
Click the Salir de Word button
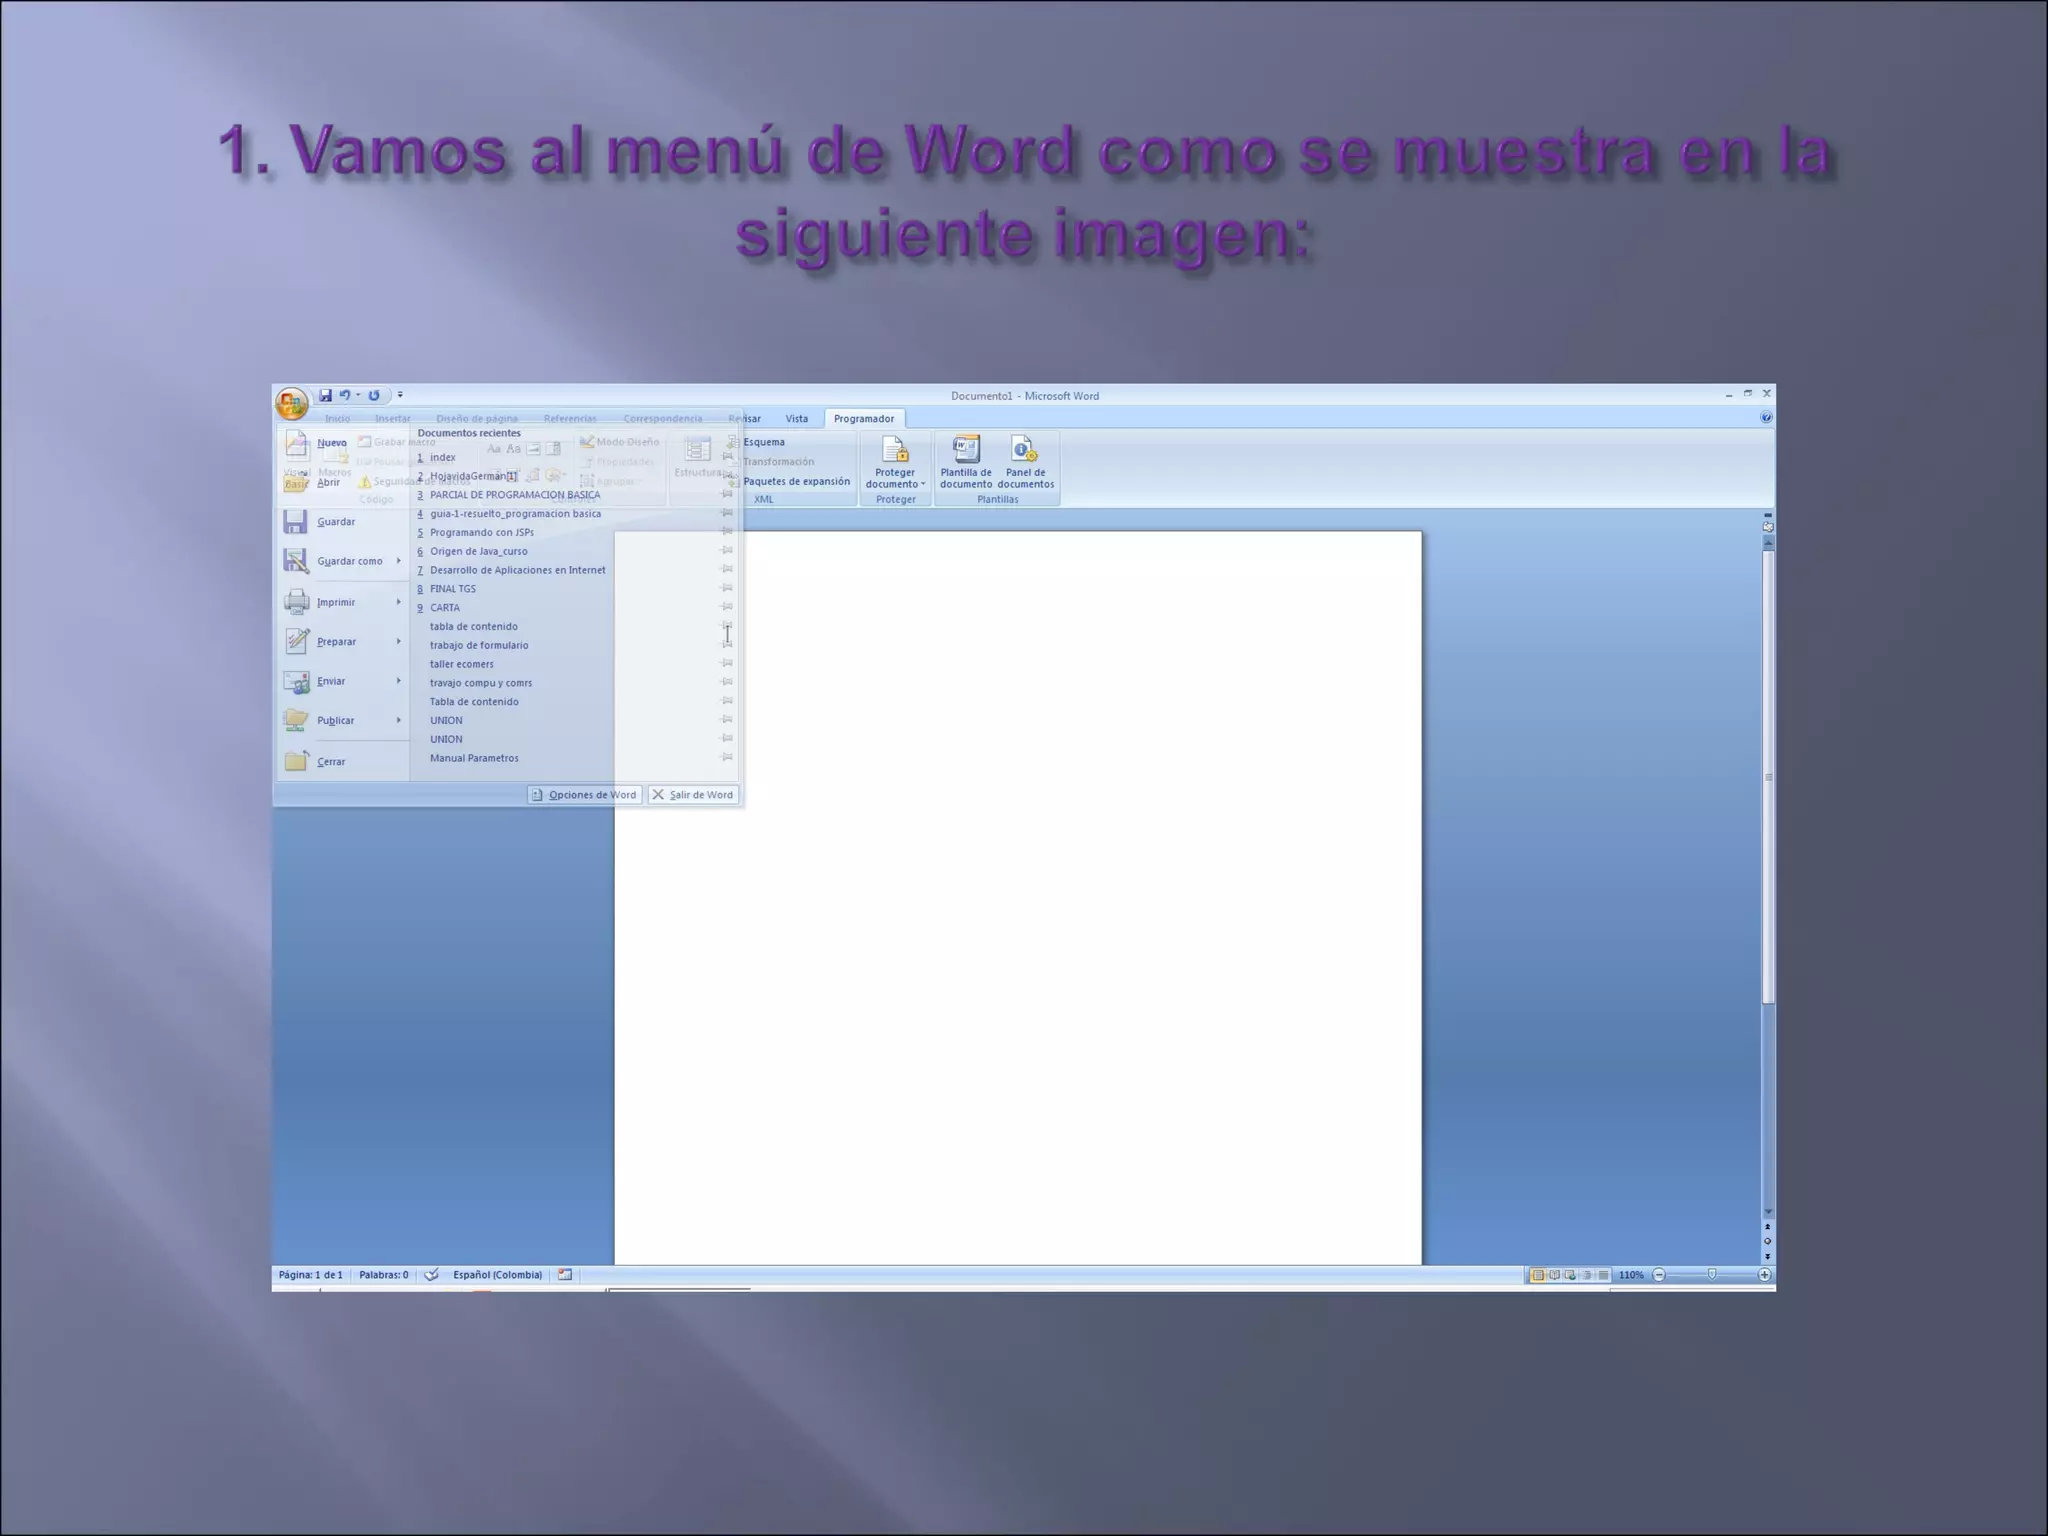[x=693, y=795]
